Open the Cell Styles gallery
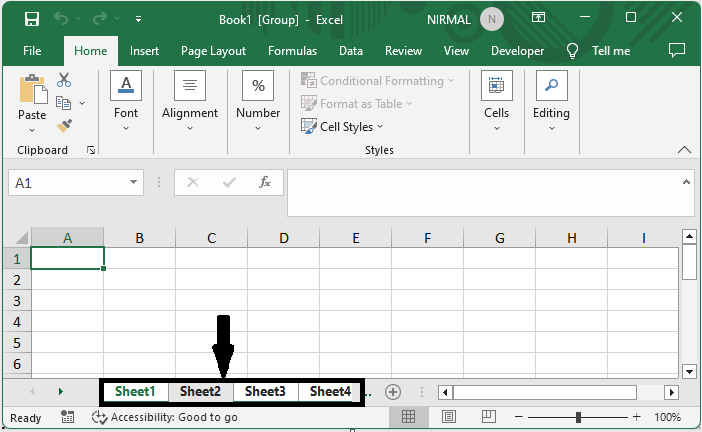Image resolution: width=702 pixels, height=432 pixels. pos(342,127)
